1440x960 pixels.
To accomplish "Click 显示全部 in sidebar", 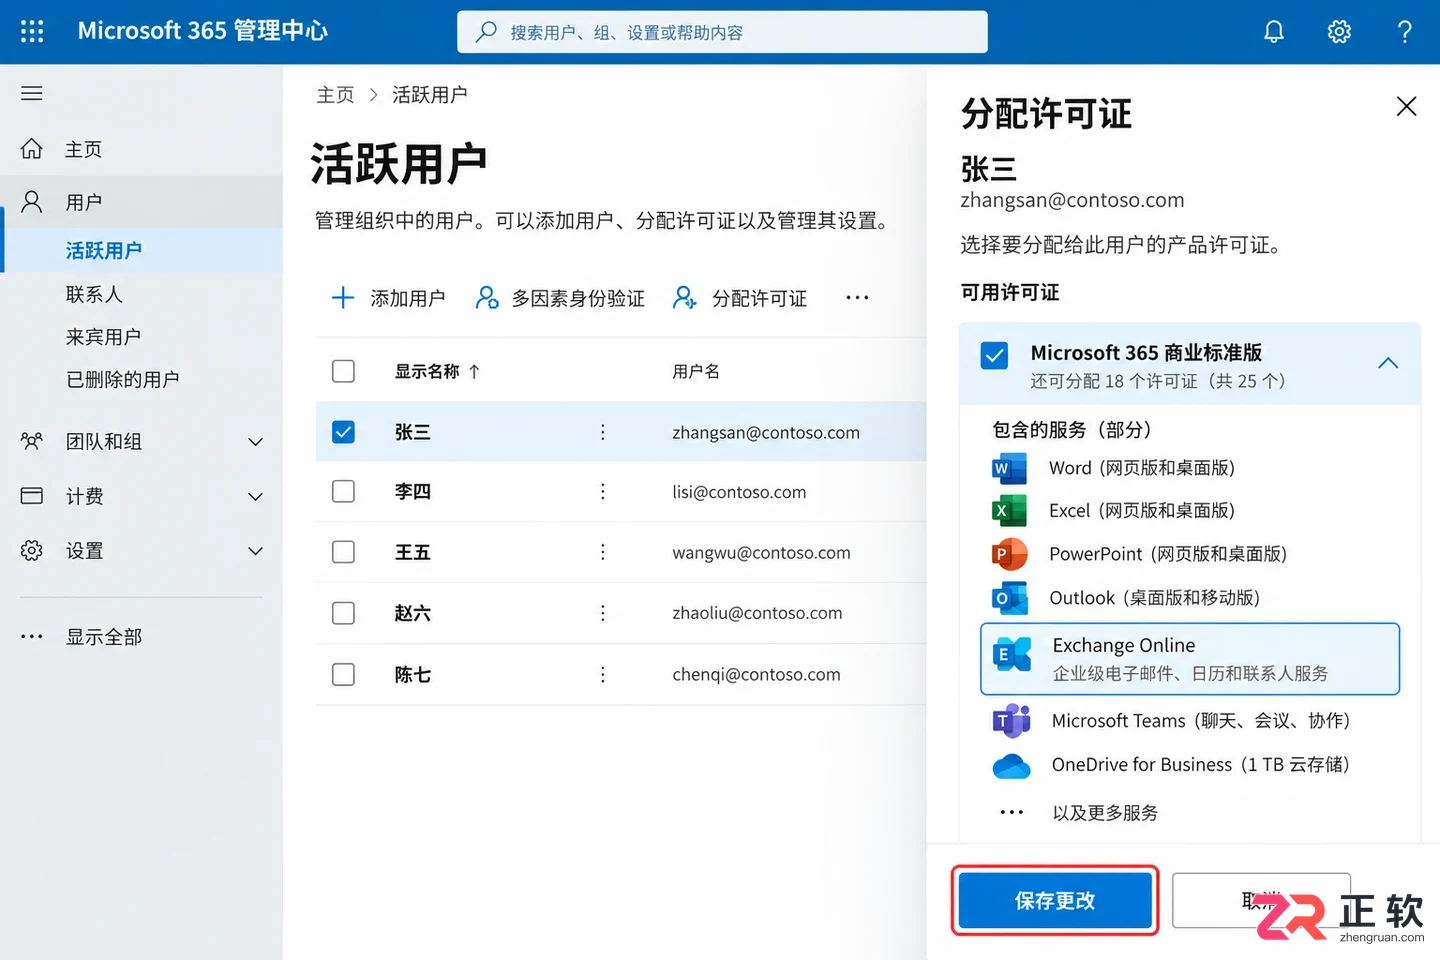I will [x=104, y=637].
